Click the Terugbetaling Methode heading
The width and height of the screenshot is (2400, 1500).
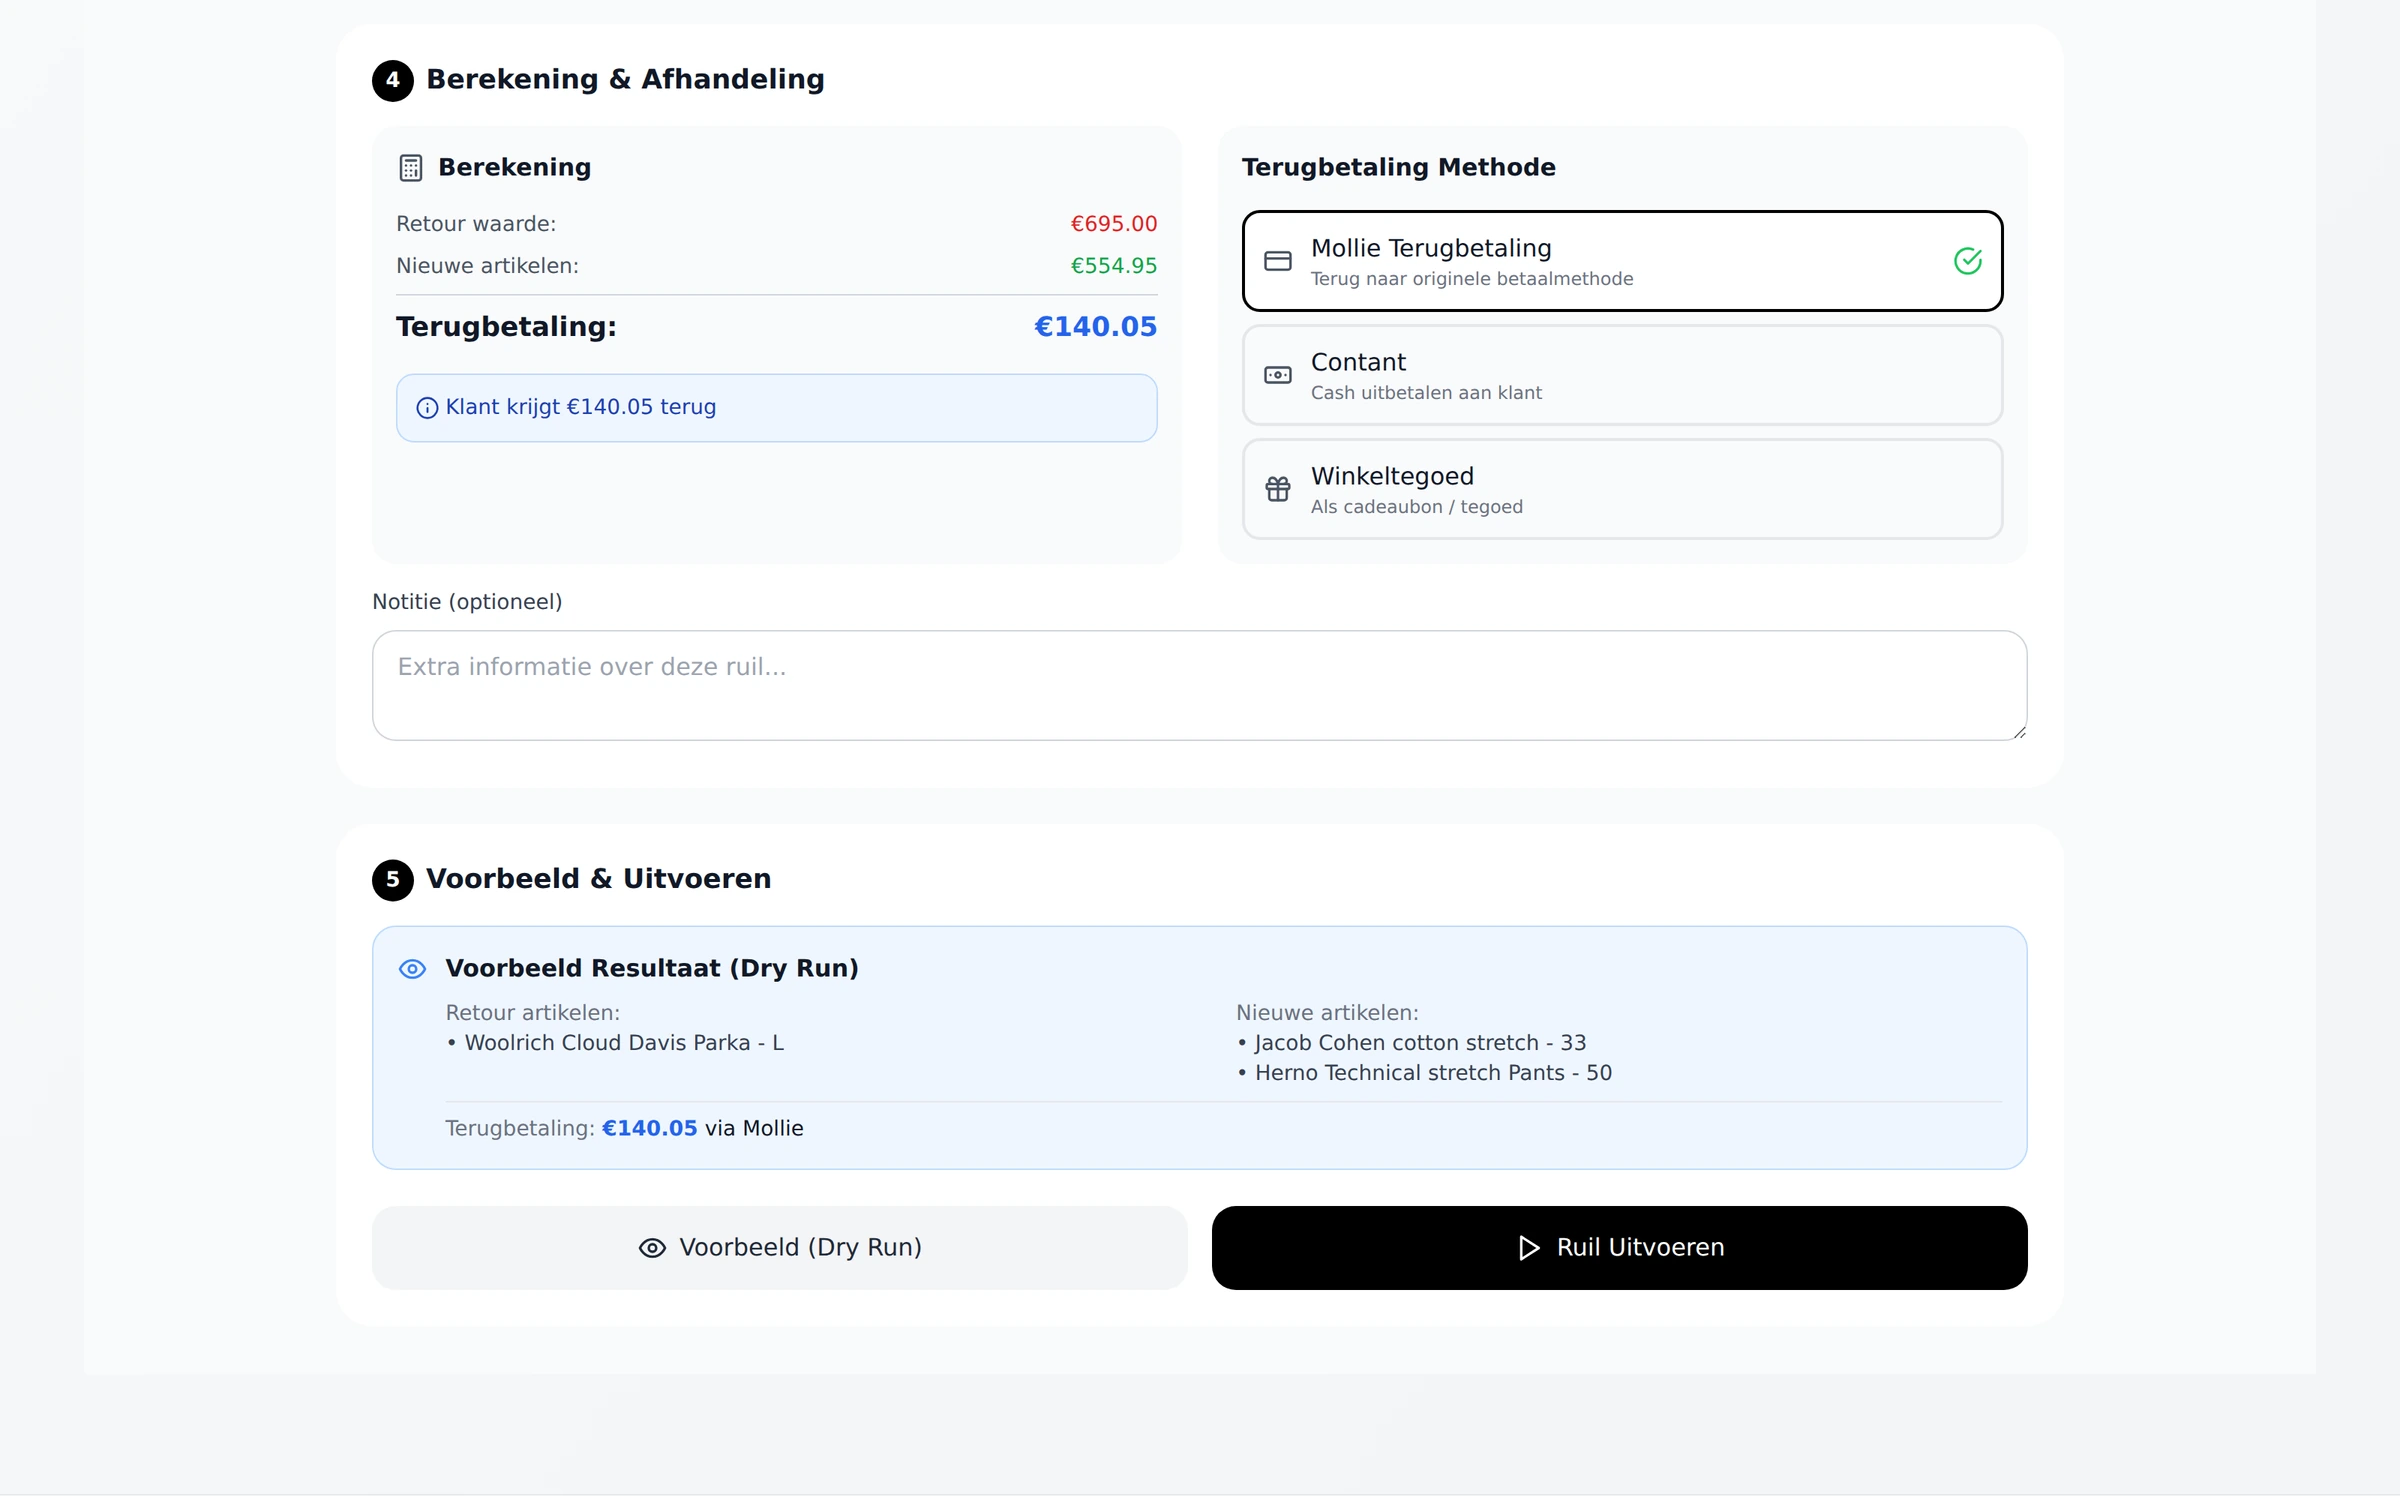point(1398,167)
